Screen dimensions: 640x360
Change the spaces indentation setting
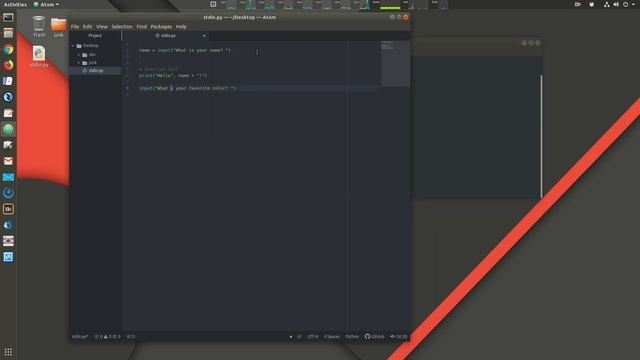(332, 337)
